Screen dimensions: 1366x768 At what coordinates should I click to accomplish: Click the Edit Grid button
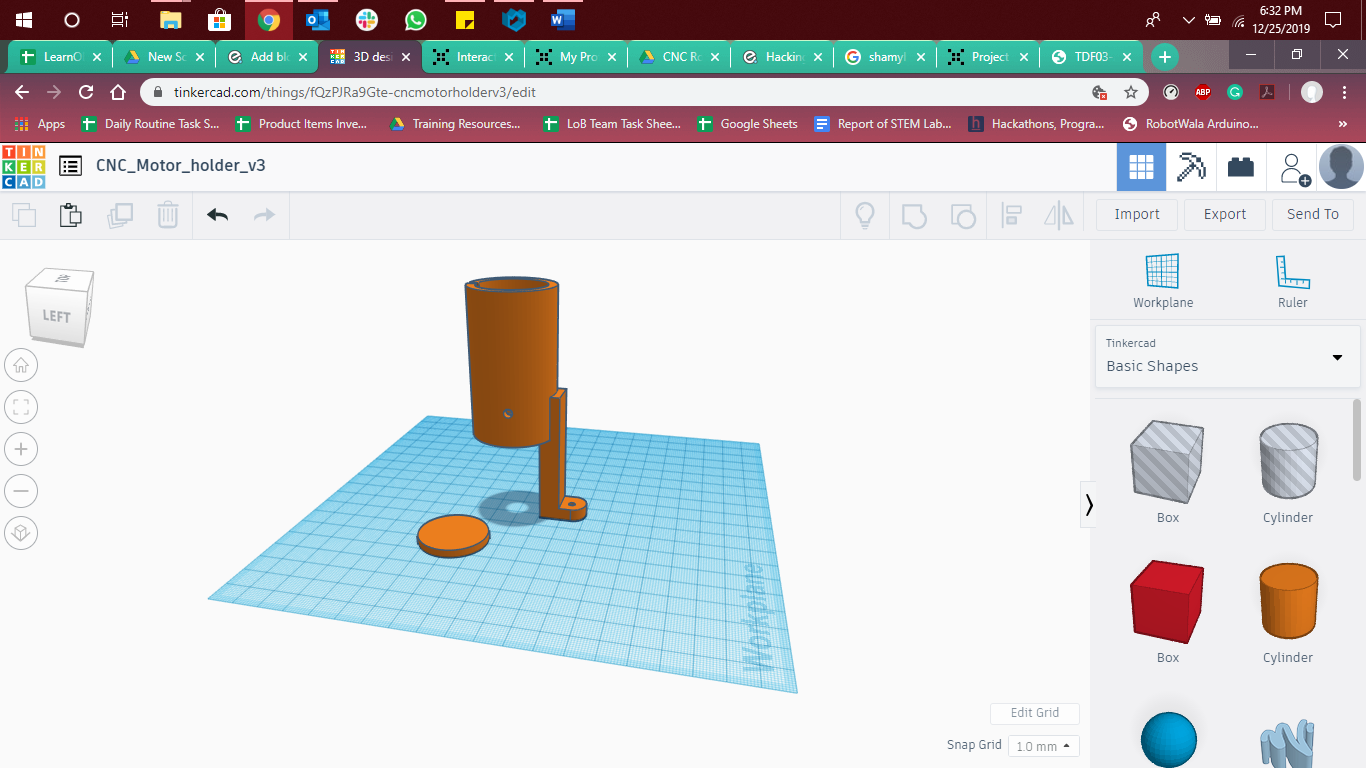tap(1035, 713)
